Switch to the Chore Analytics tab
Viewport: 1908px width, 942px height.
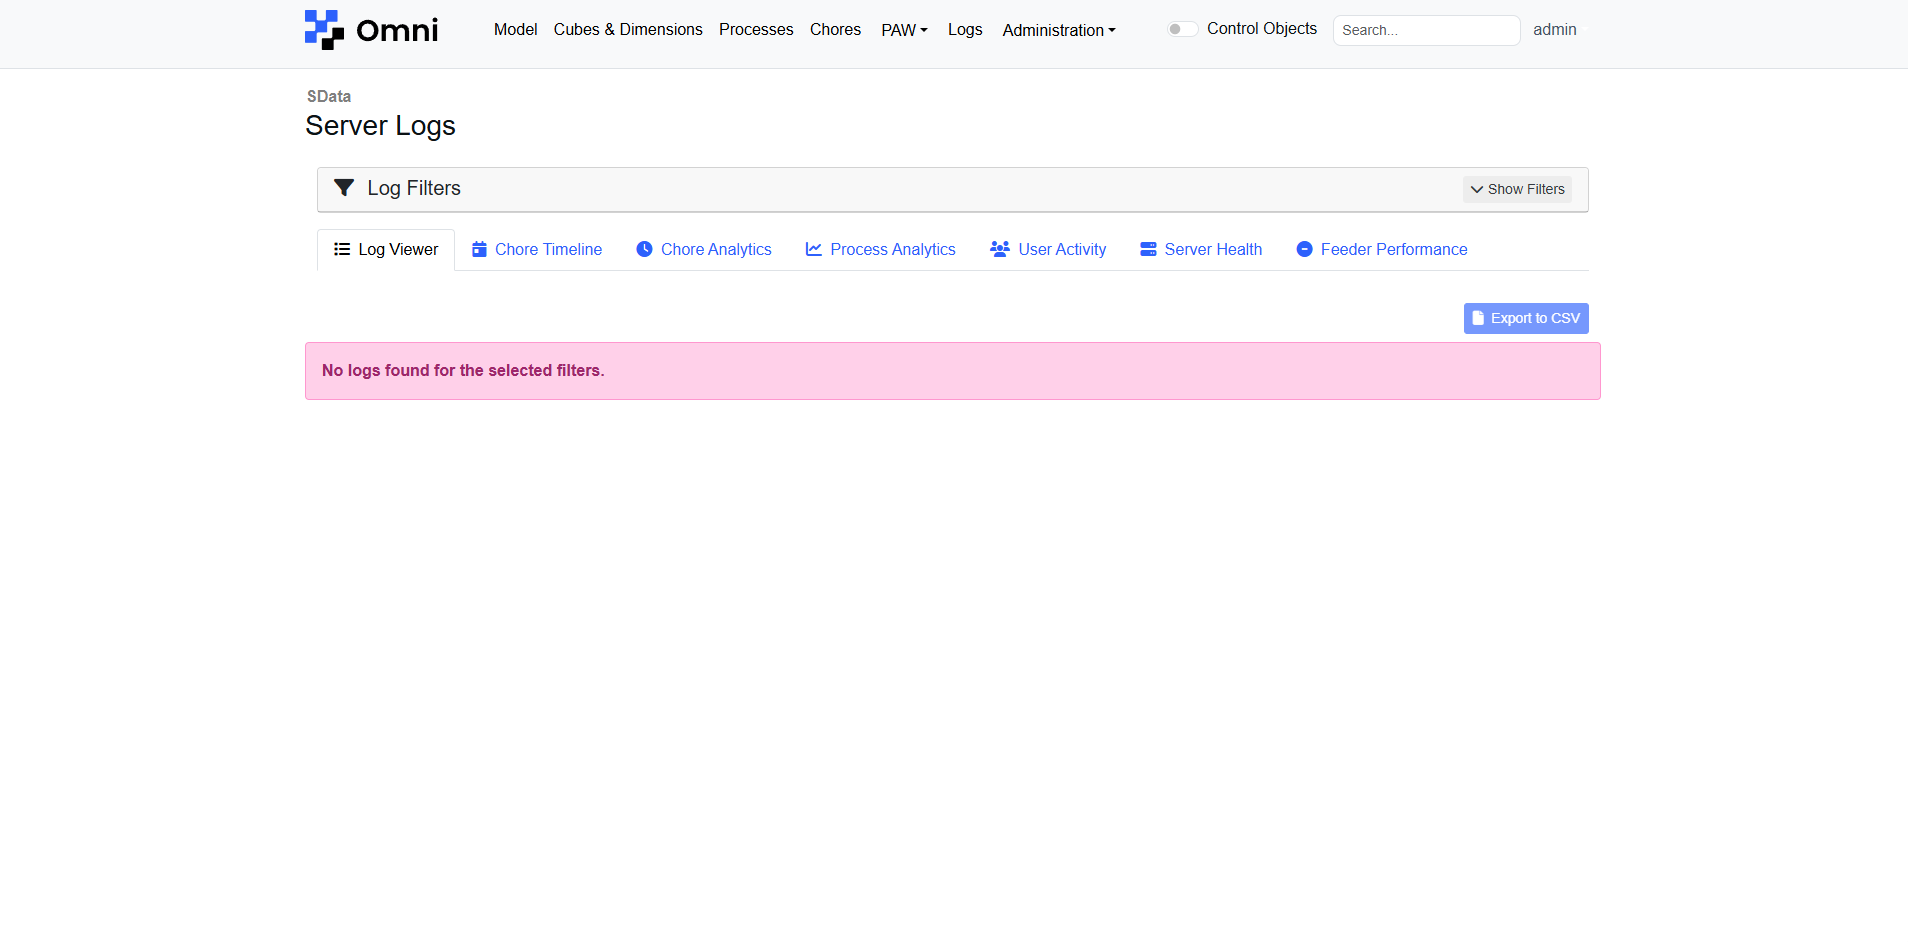pyautogui.click(x=704, y=250)
